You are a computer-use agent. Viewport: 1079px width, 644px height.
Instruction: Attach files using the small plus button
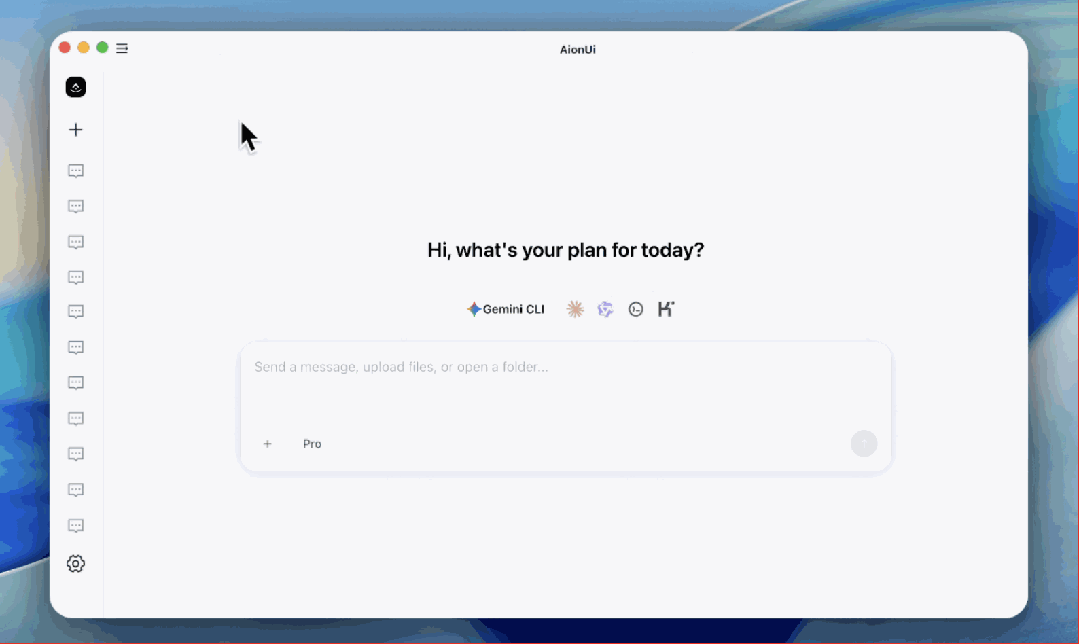(x=268, y=444)
